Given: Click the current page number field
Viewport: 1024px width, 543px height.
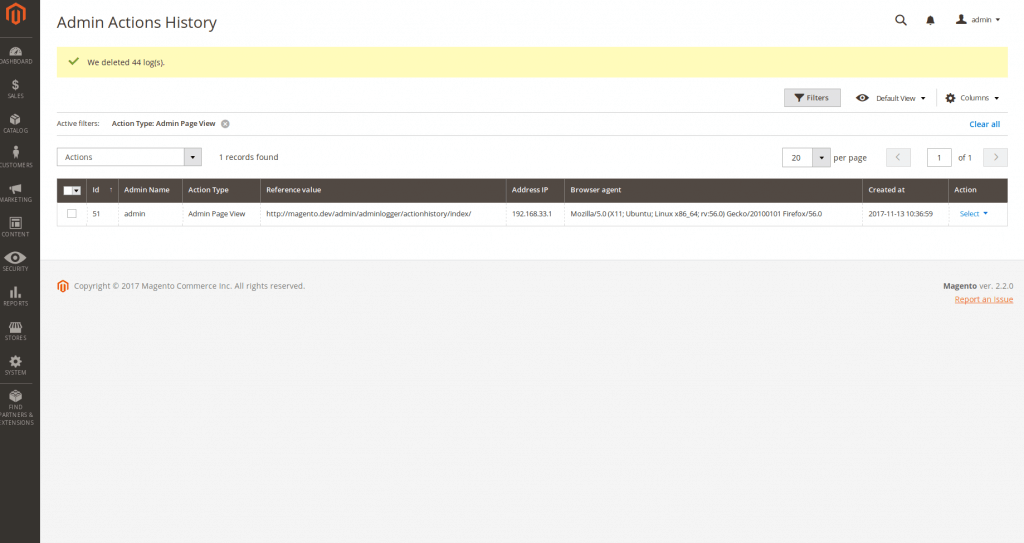Looking at the screenshot, I should (939, 157).
